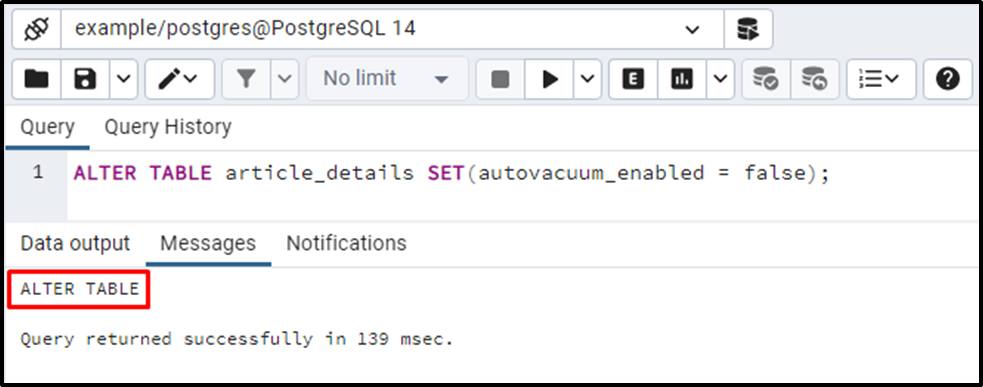This screenshot has width=983, height=387.
Task: Switch to the Data output tab
Action: click(75, 243)
